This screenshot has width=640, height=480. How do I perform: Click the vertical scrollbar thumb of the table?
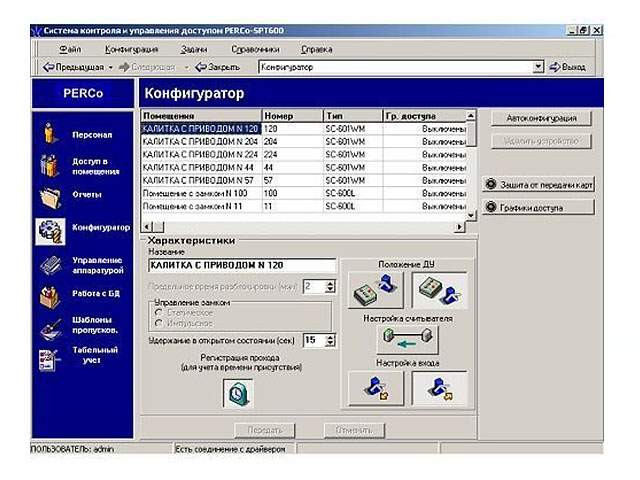point(471,134)
